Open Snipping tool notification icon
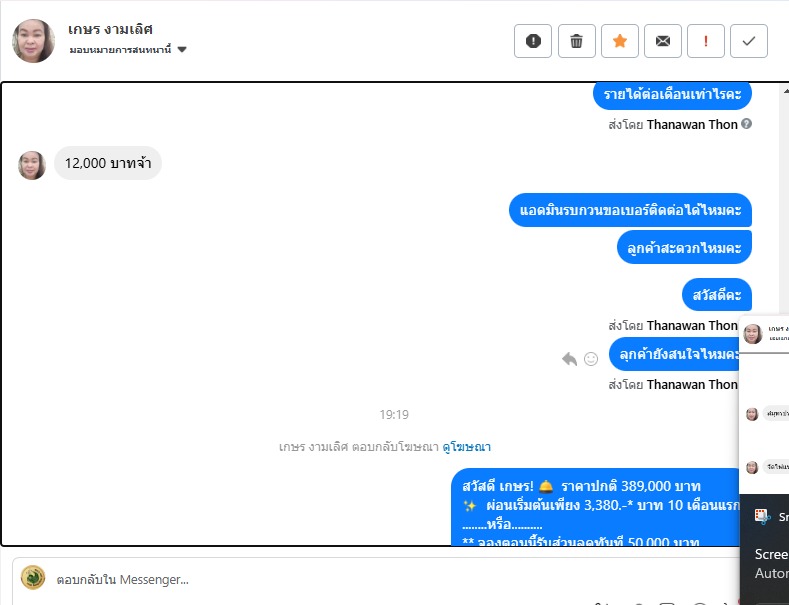This screenshot has width=789, height=605. [x=763, y=516]
